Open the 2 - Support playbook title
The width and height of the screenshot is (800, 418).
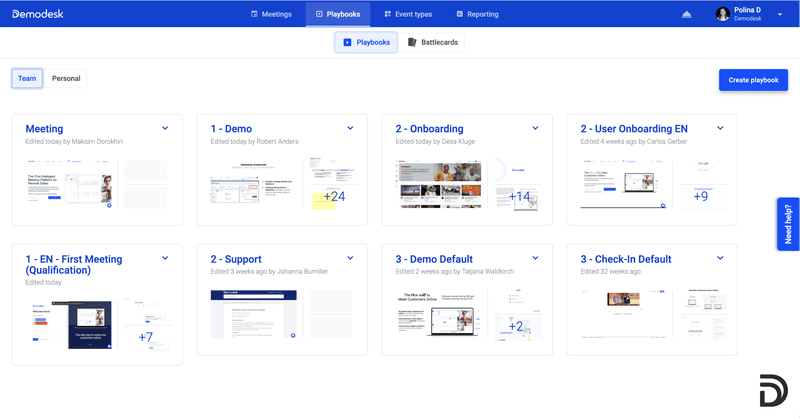pyautogui.click(x=236, y=259)
